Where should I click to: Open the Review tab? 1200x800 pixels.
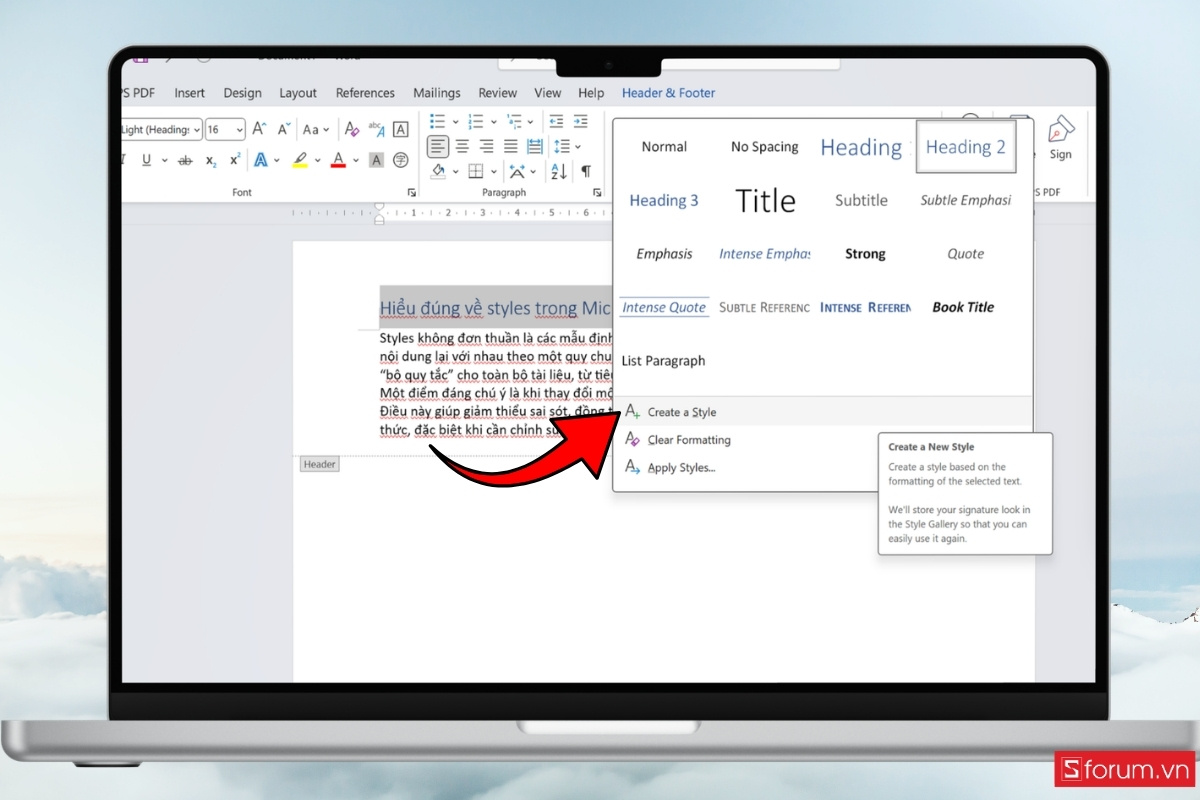497,93
